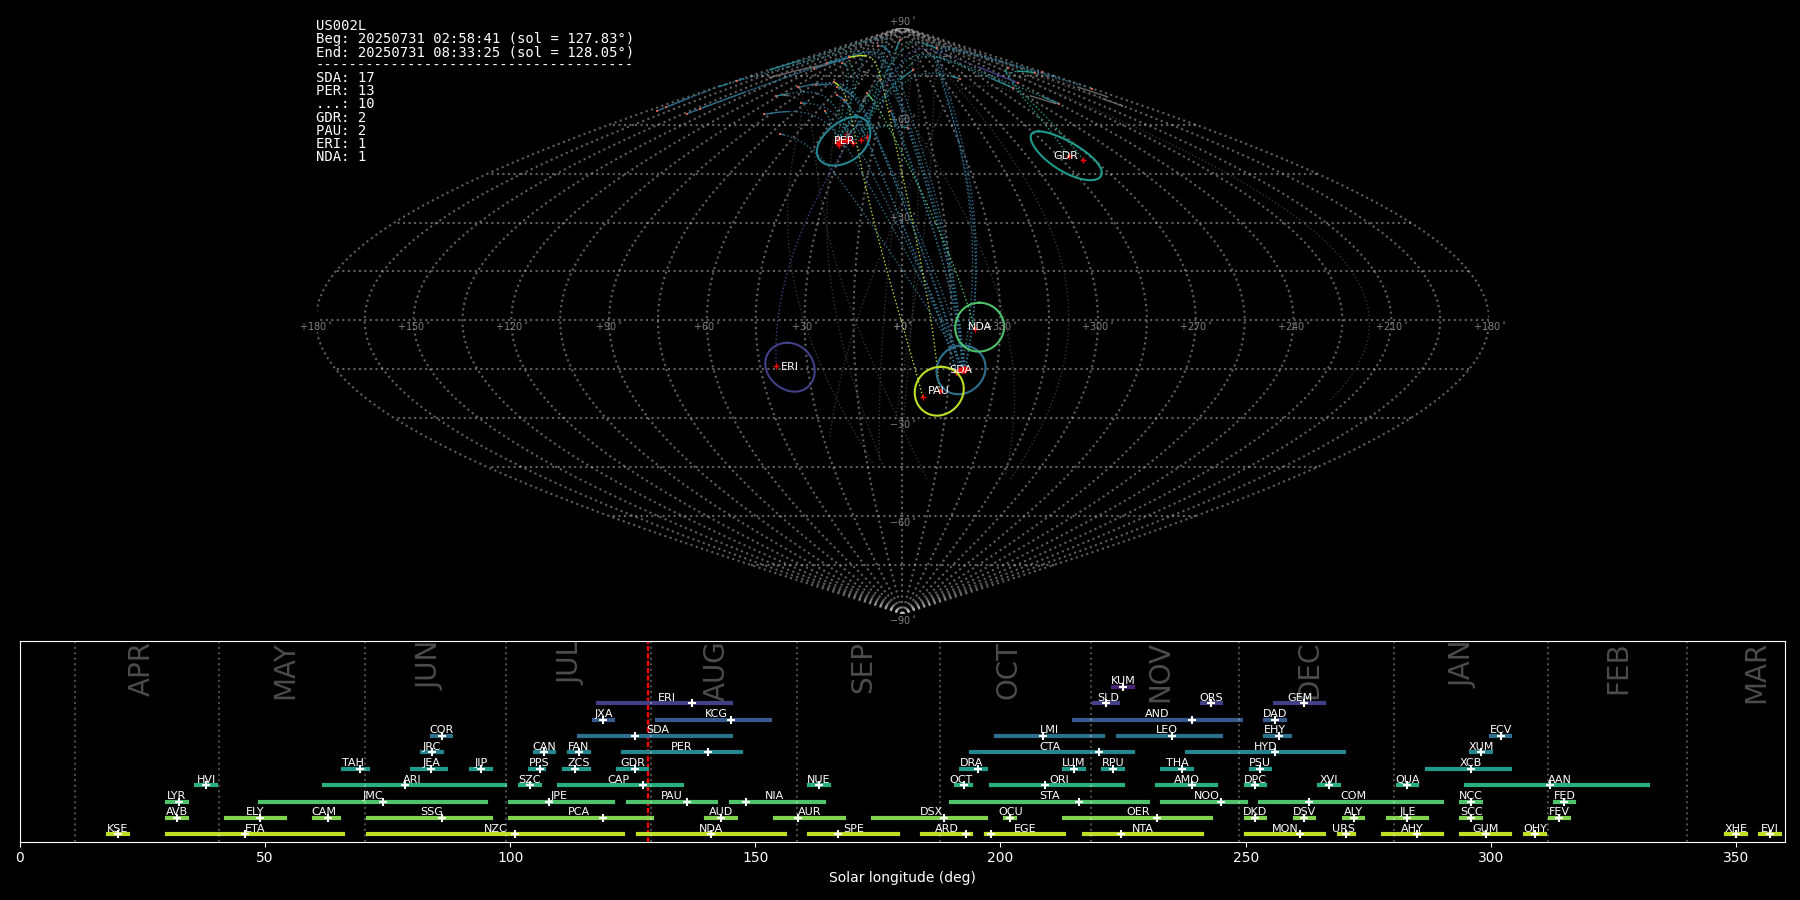1800x900 pixels.
Task: Click the -90° south pole label
Action: [902, 620]
